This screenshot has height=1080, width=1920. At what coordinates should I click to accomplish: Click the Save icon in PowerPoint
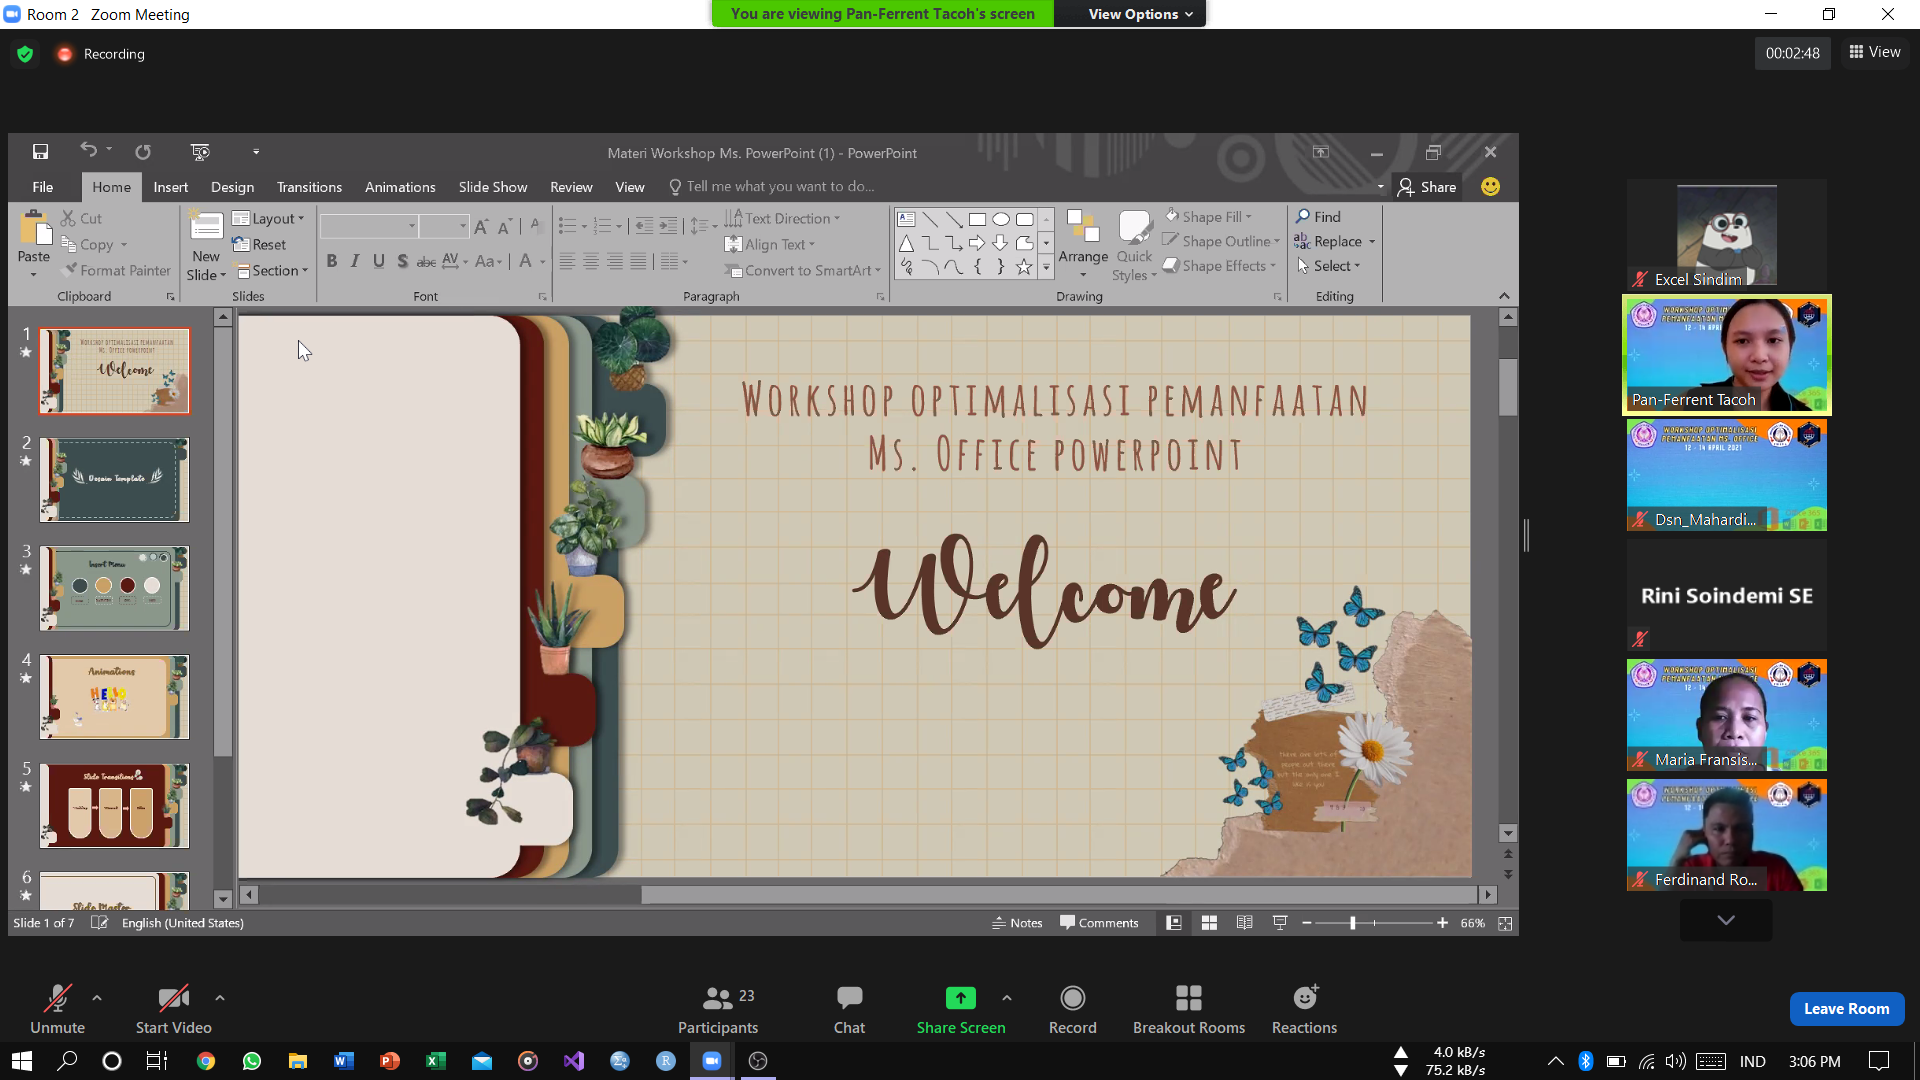tap(40, 152)
